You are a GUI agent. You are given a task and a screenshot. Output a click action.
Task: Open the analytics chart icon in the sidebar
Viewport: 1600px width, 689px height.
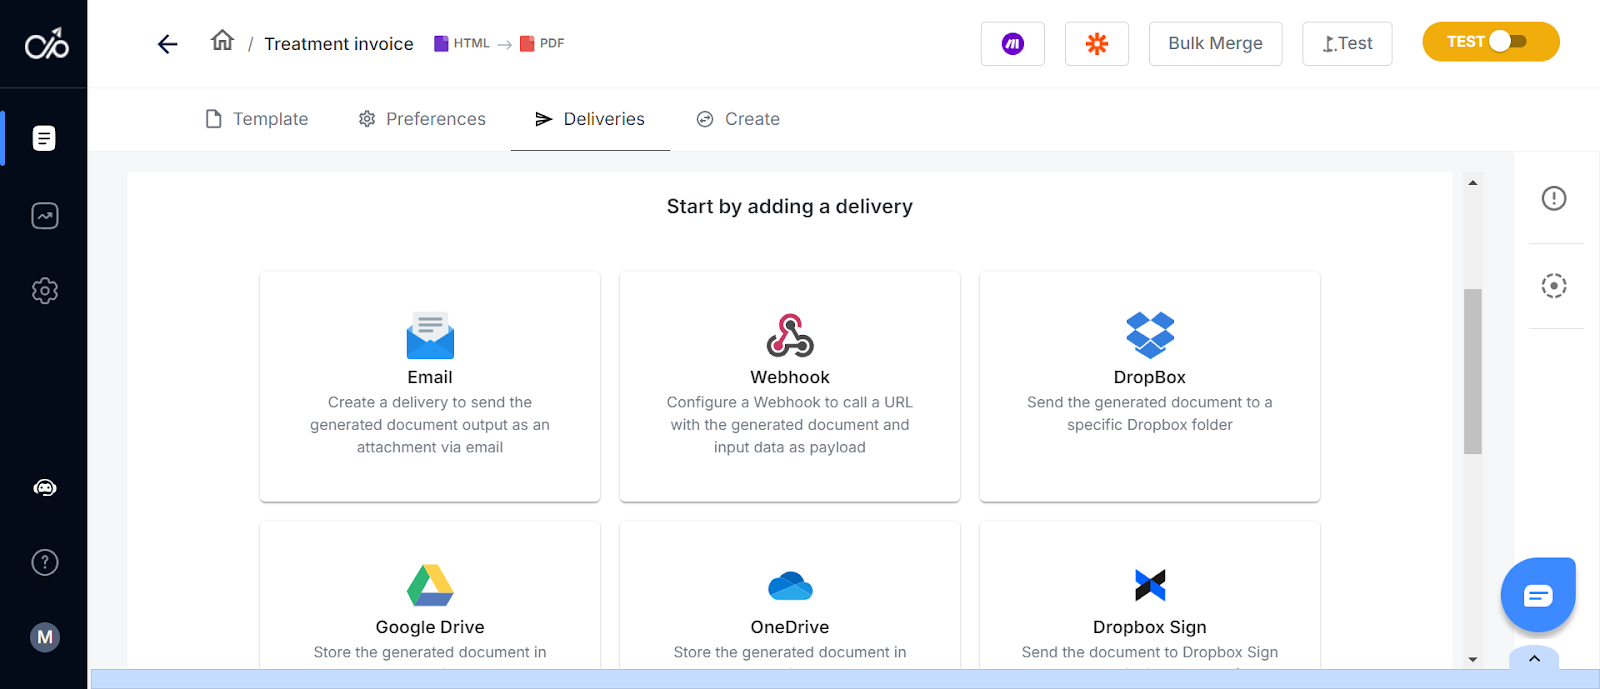[45, 216]
